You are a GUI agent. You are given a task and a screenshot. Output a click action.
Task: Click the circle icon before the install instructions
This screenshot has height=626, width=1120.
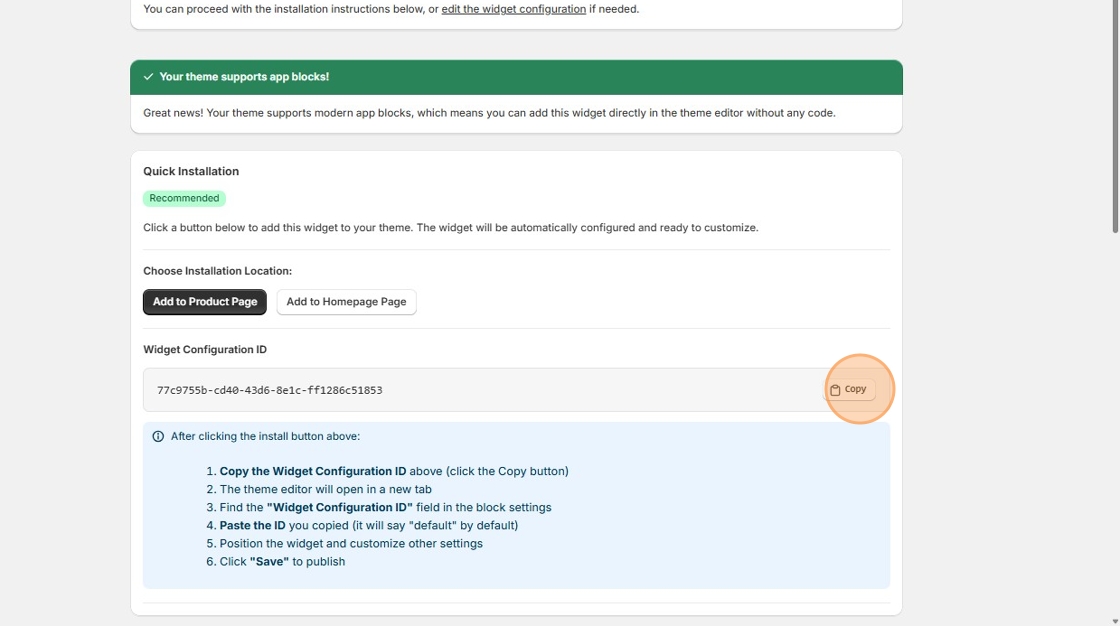pos(158,436)
